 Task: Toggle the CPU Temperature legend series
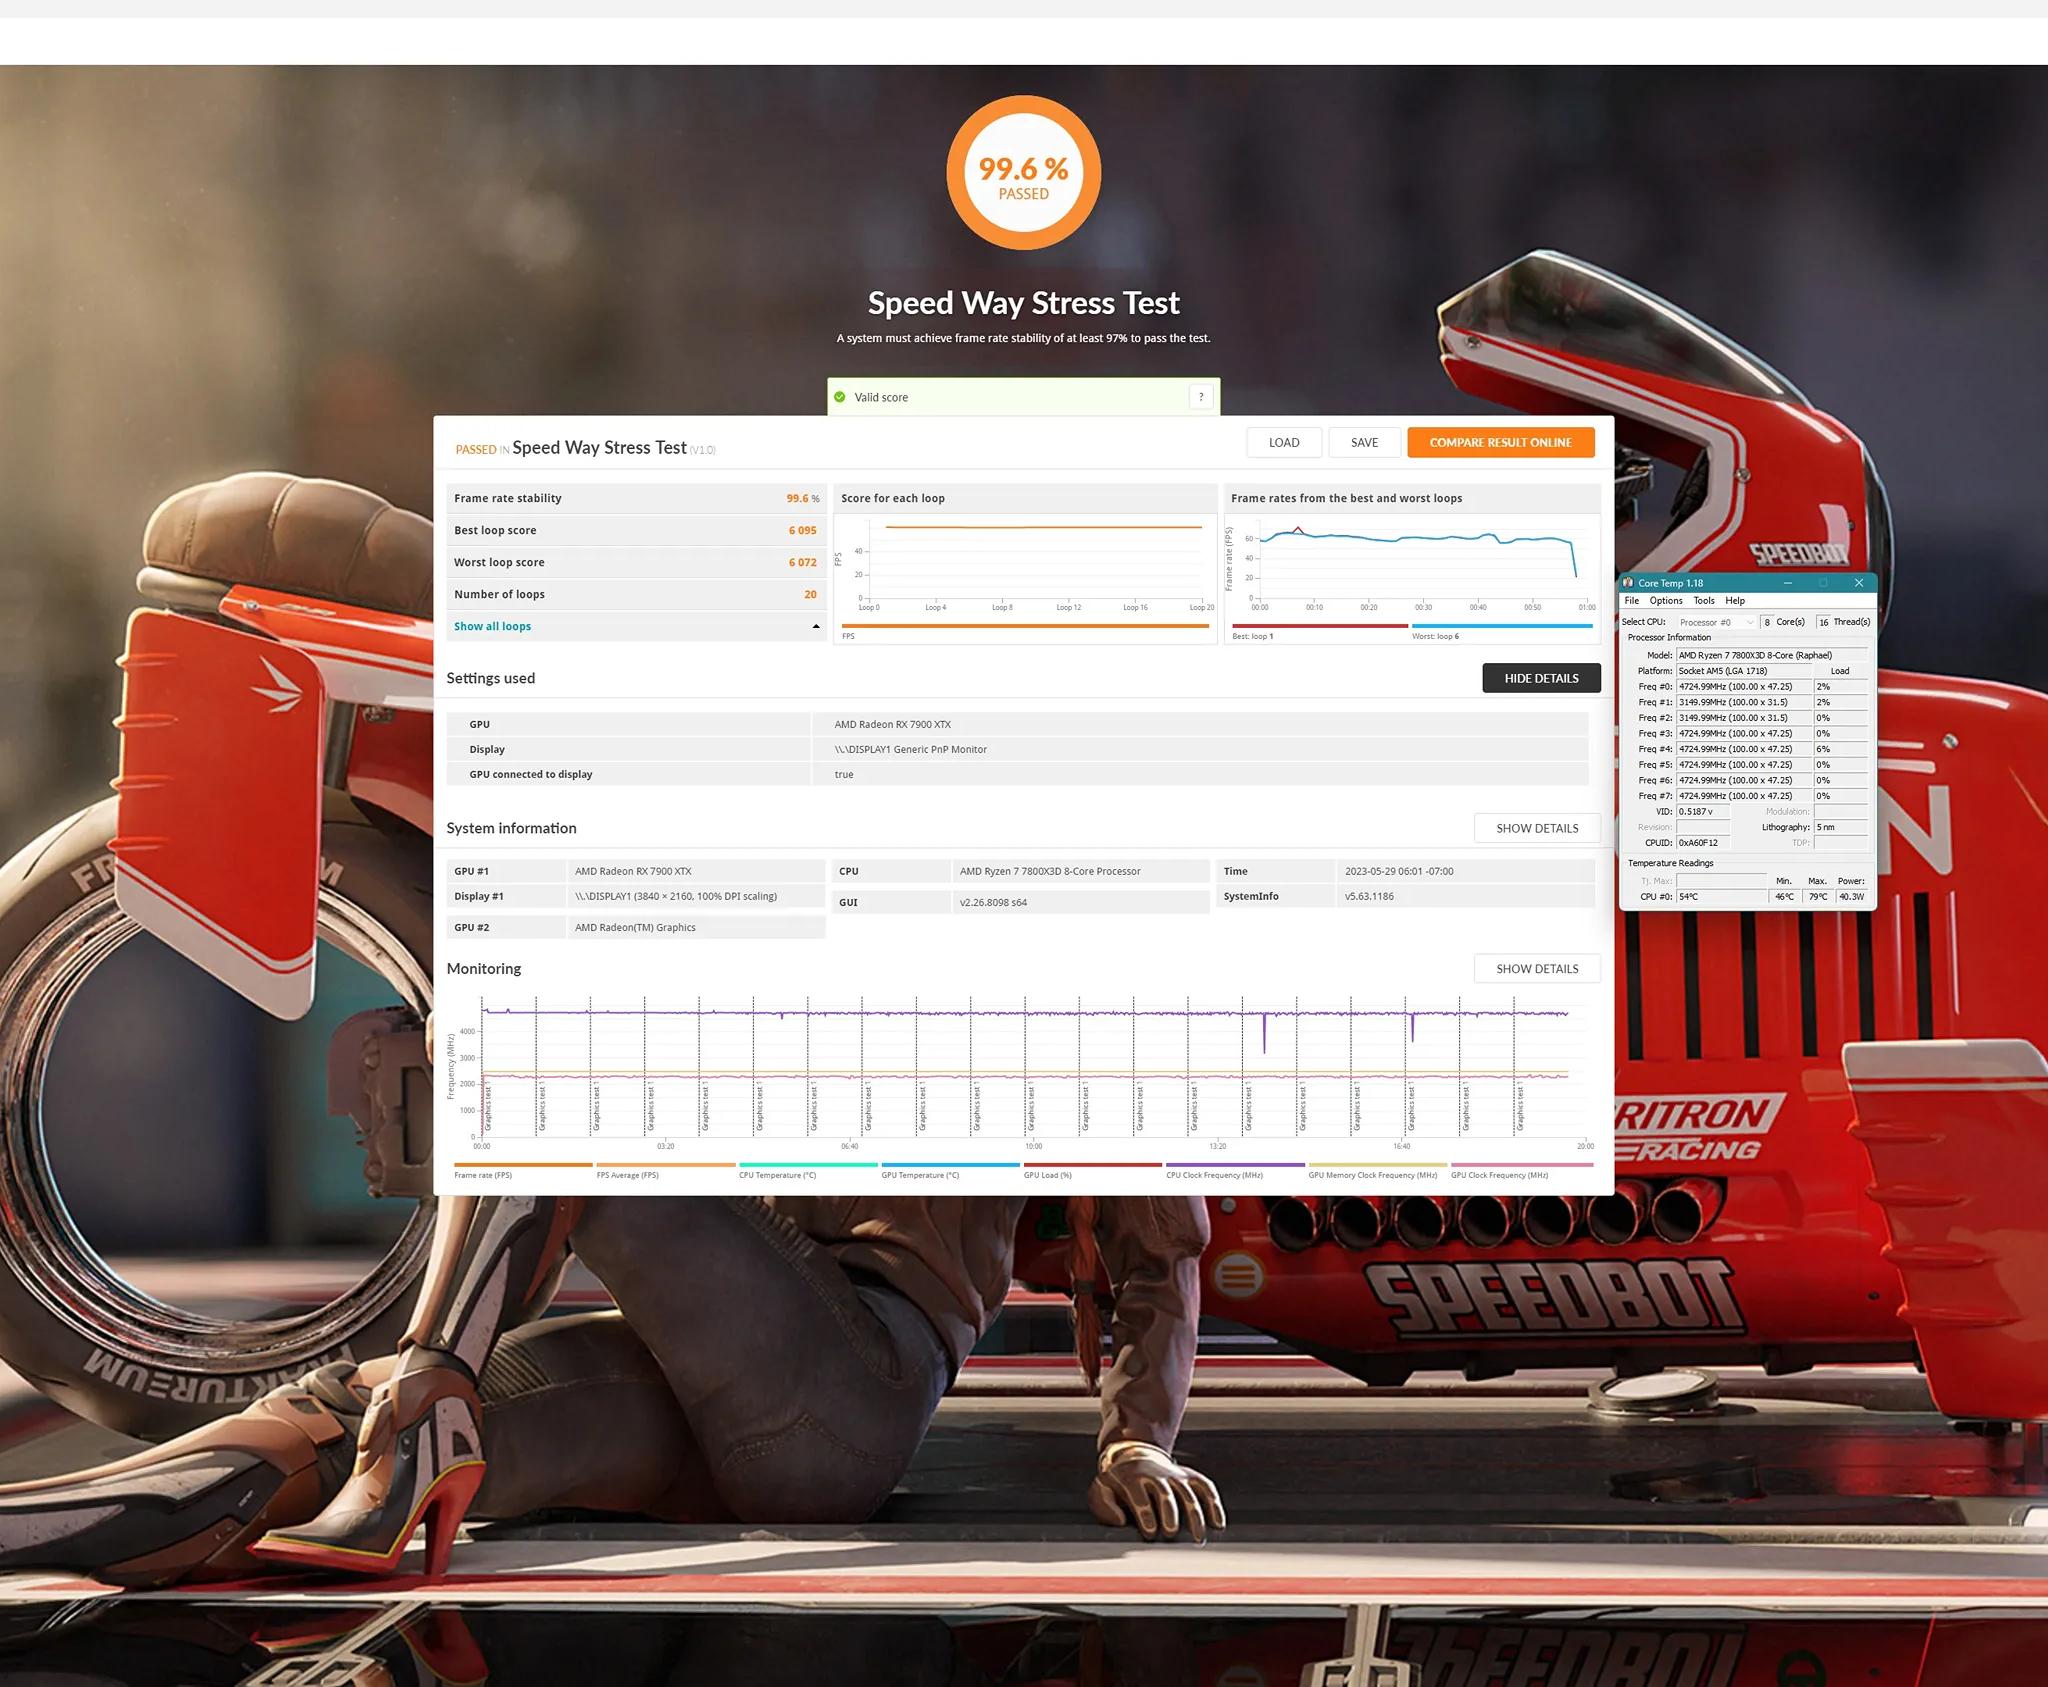pyautogui.click(x=808, y=1170)
